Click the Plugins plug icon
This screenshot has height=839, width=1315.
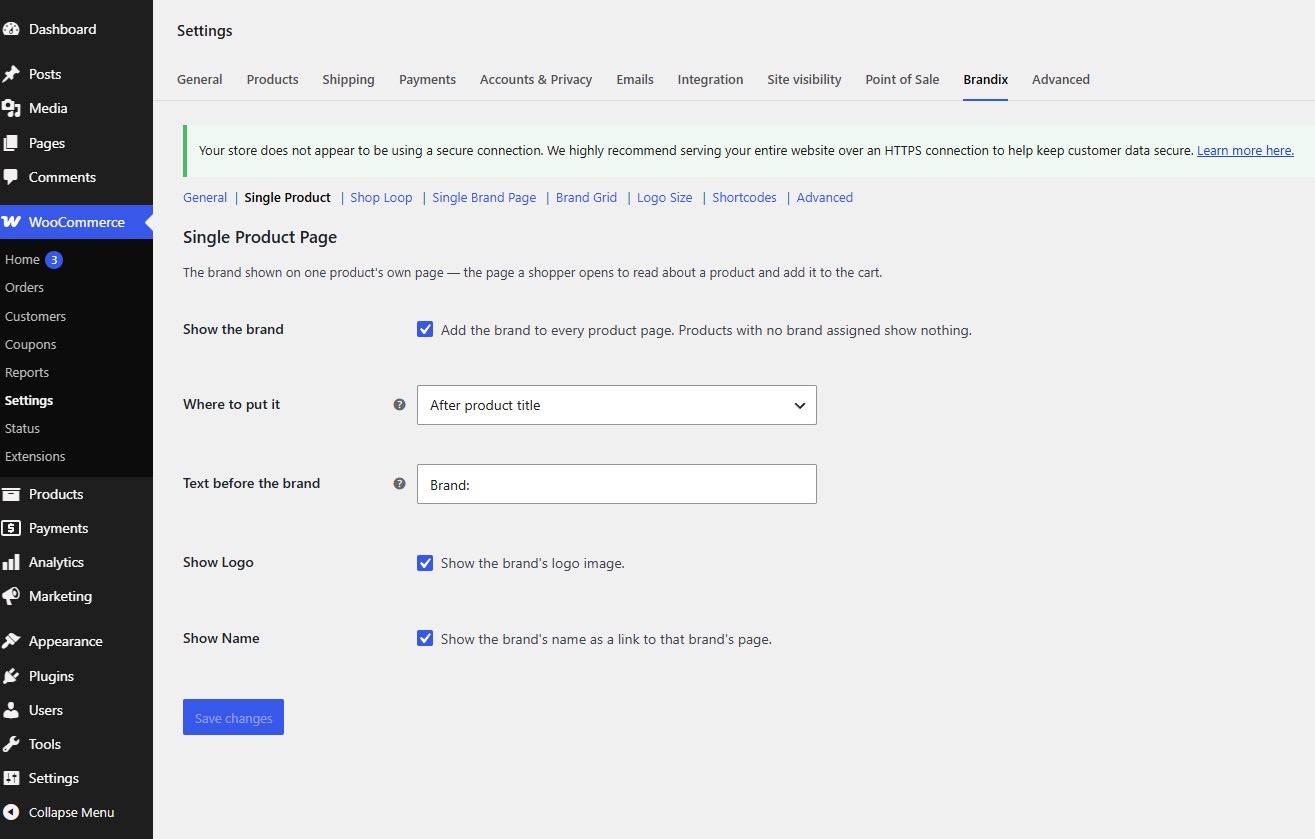11,676
